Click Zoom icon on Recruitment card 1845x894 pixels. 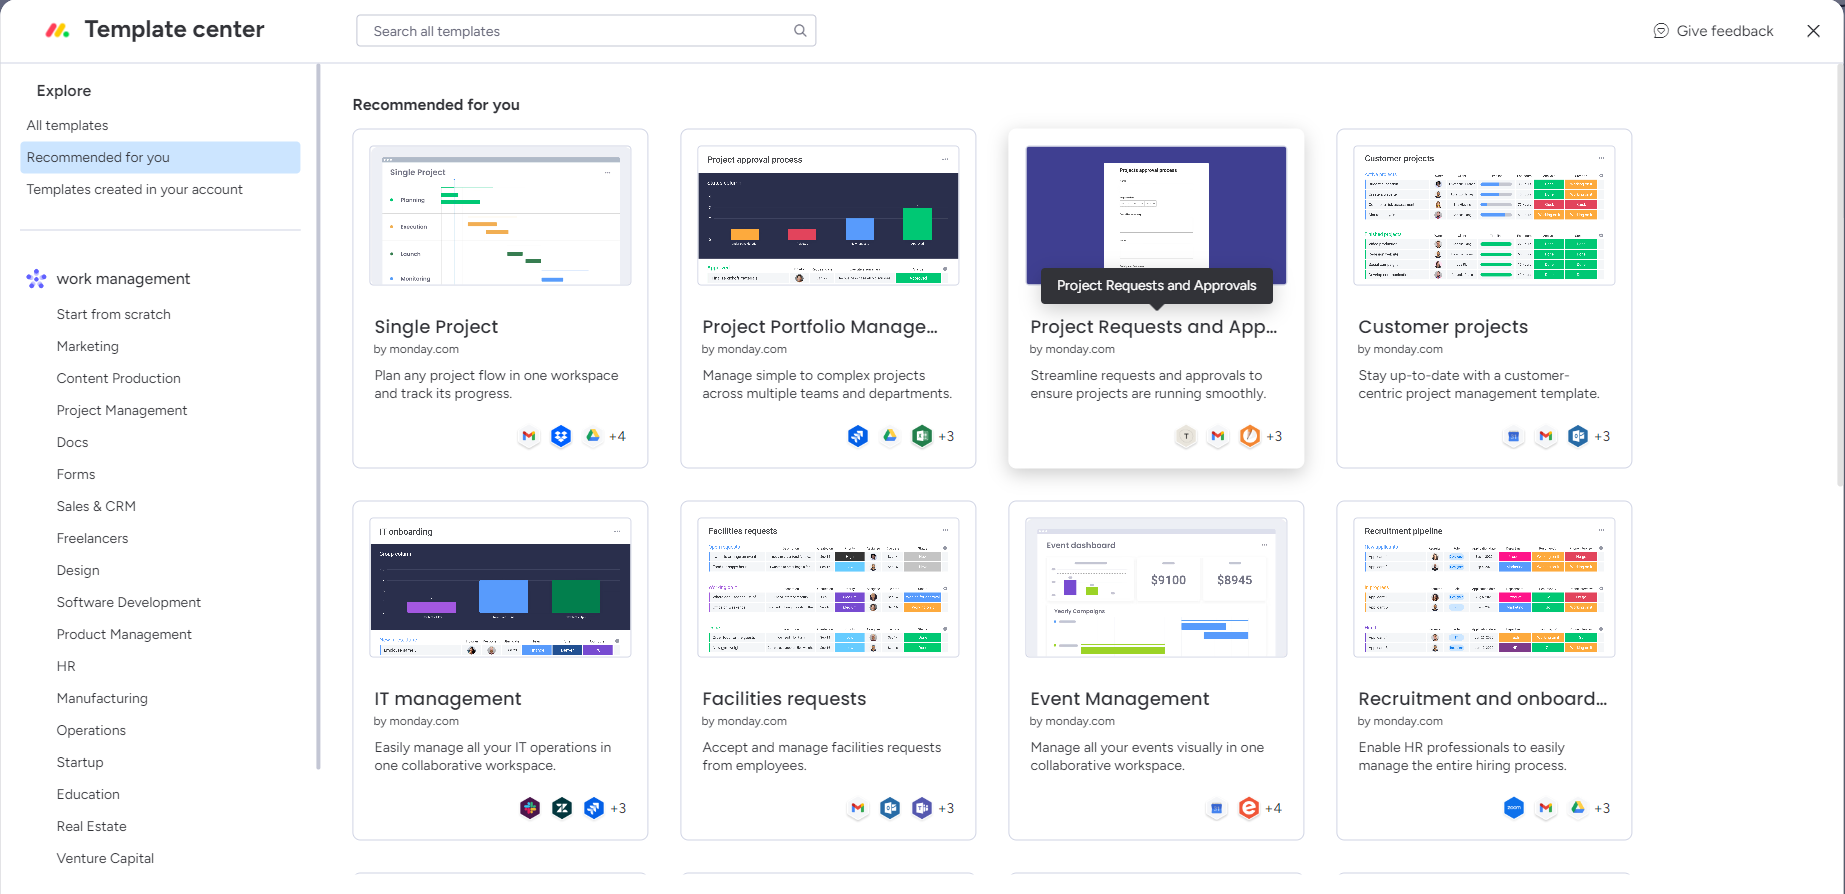(1514, 808)
